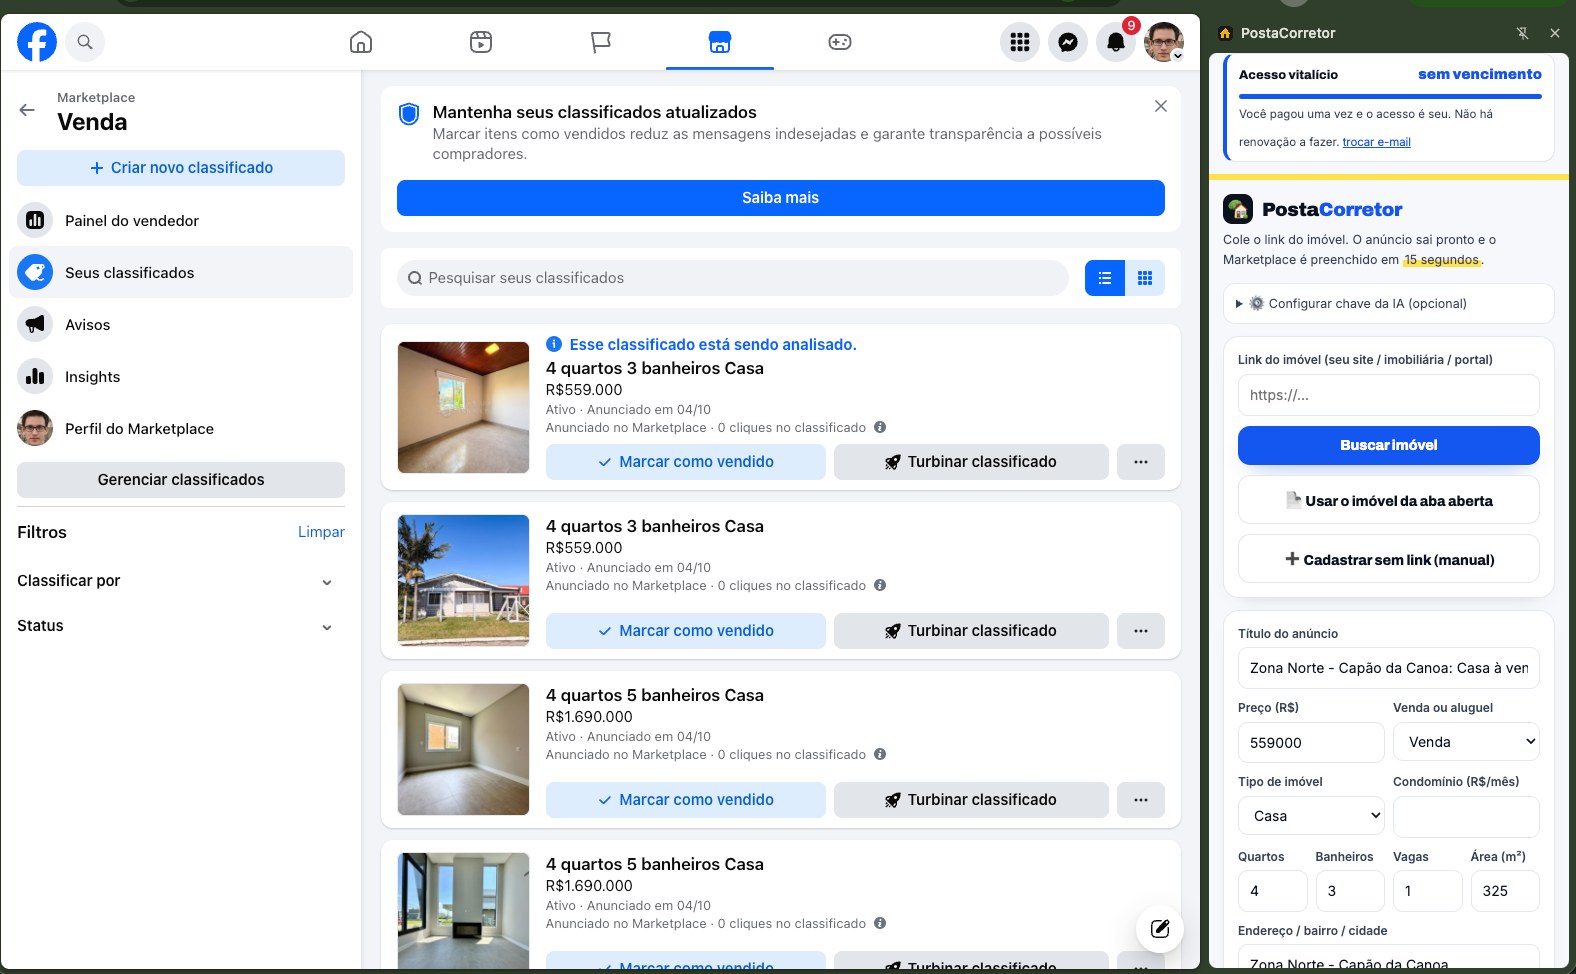
Task: Open notifications bell
Action: 1116,42
